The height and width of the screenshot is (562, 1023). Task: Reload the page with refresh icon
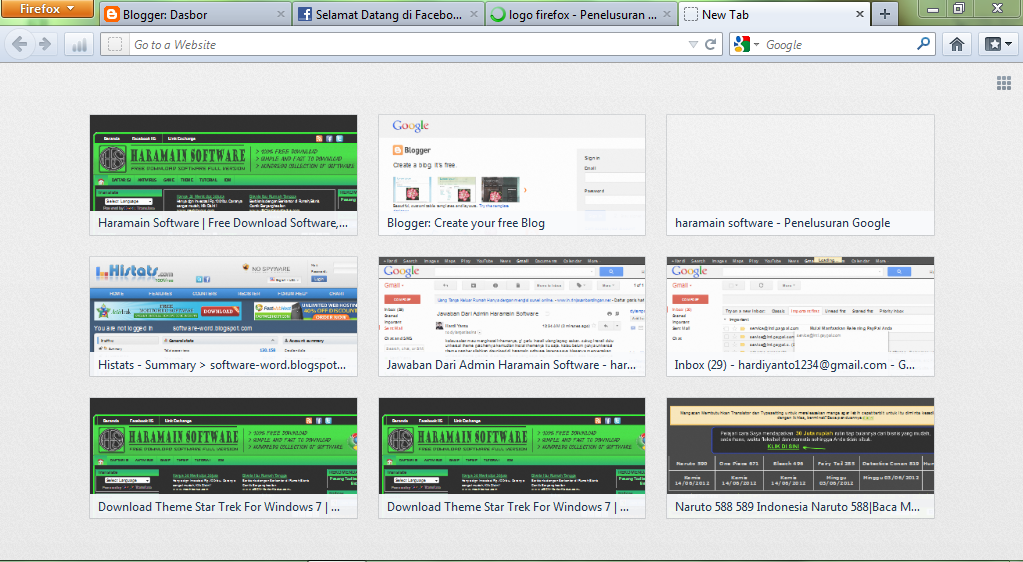pyautogui.click(x=710, y=44)
